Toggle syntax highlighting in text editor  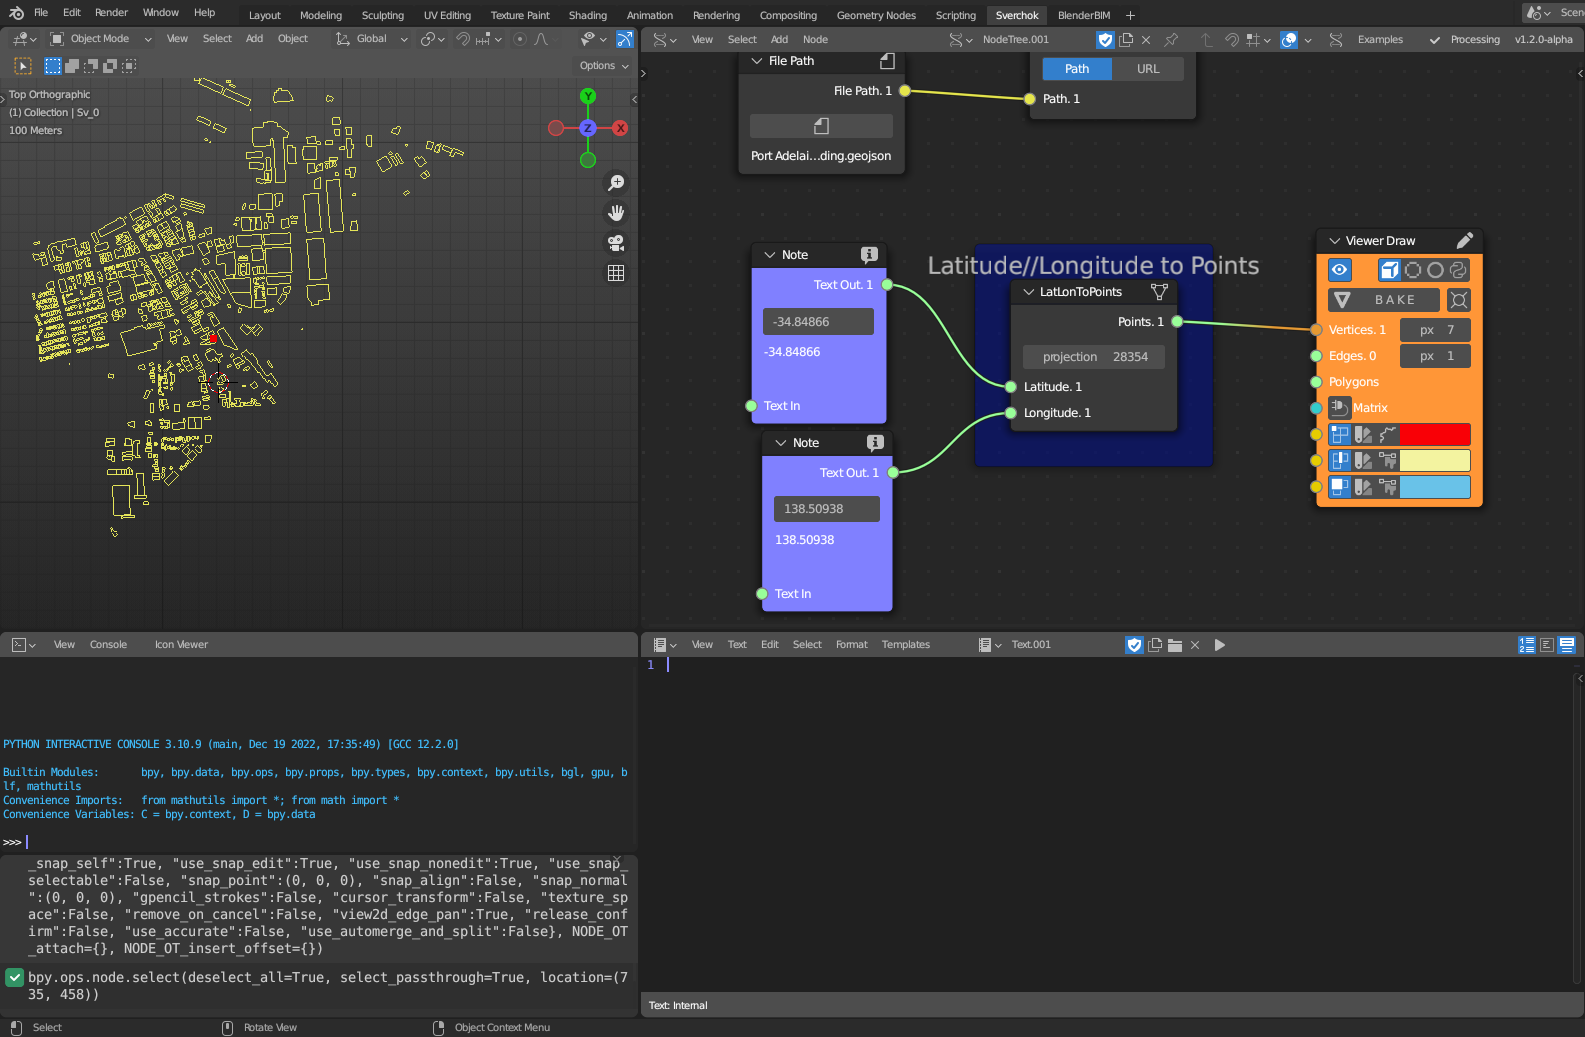[1567, 645]
